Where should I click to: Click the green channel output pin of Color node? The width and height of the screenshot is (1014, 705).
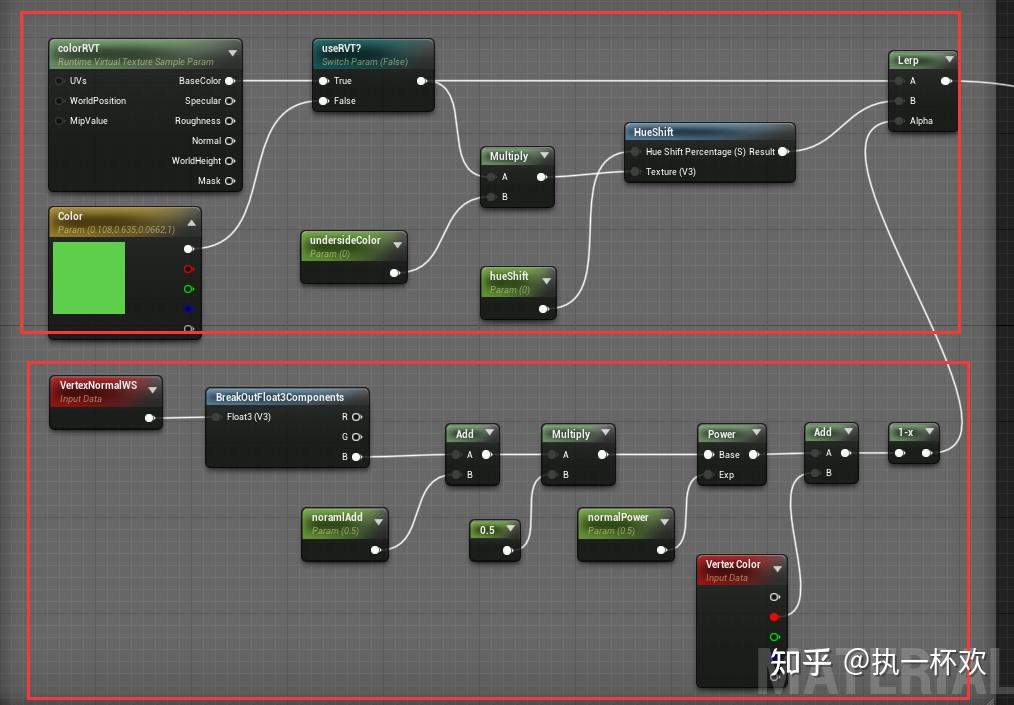[188, 289]
